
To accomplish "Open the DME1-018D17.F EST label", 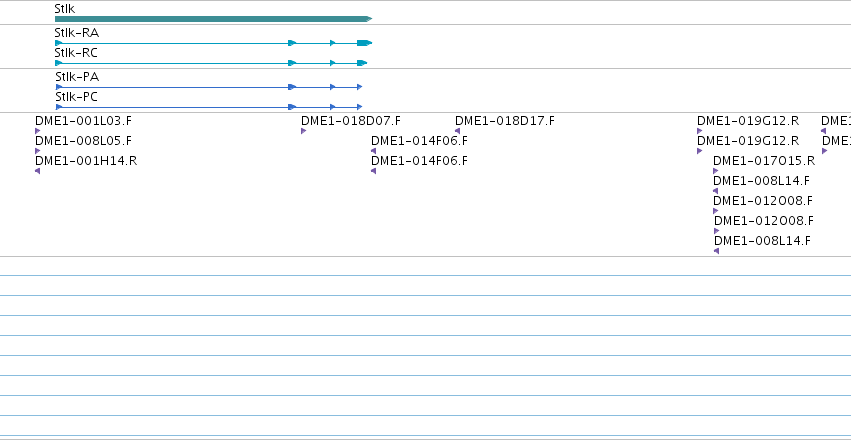I will [505, 121].
